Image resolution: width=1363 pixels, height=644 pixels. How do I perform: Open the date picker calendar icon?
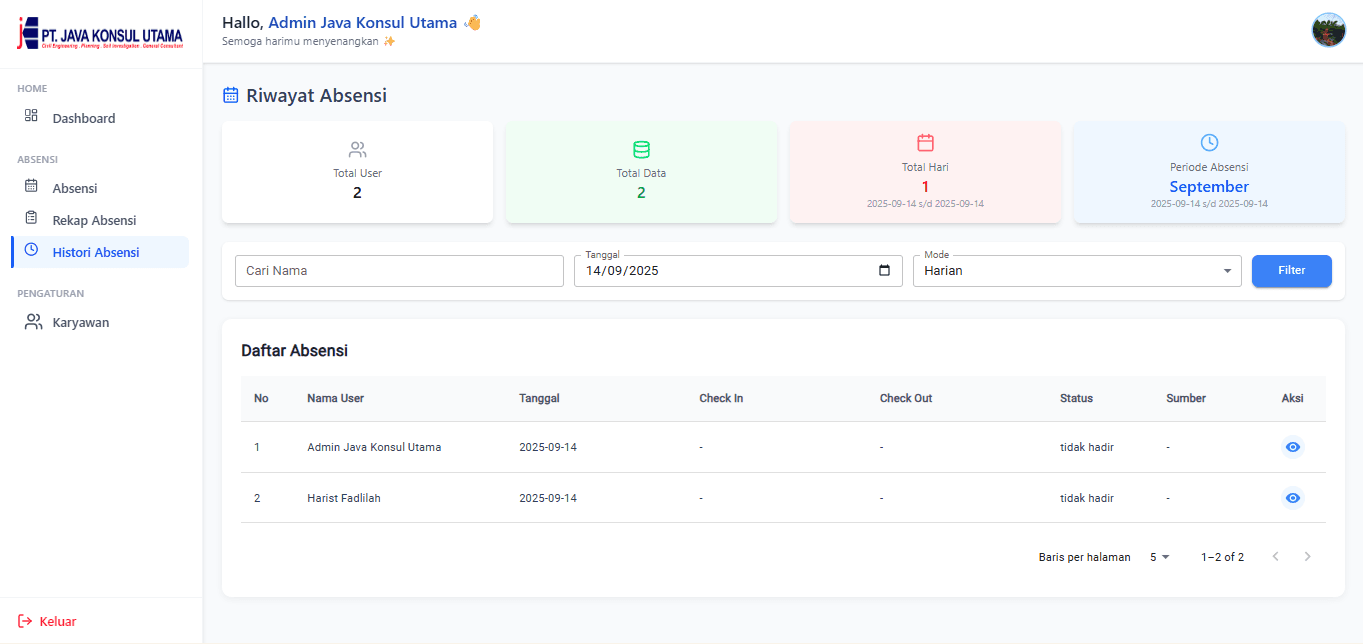pyautogui.click(x=884, y=270)
